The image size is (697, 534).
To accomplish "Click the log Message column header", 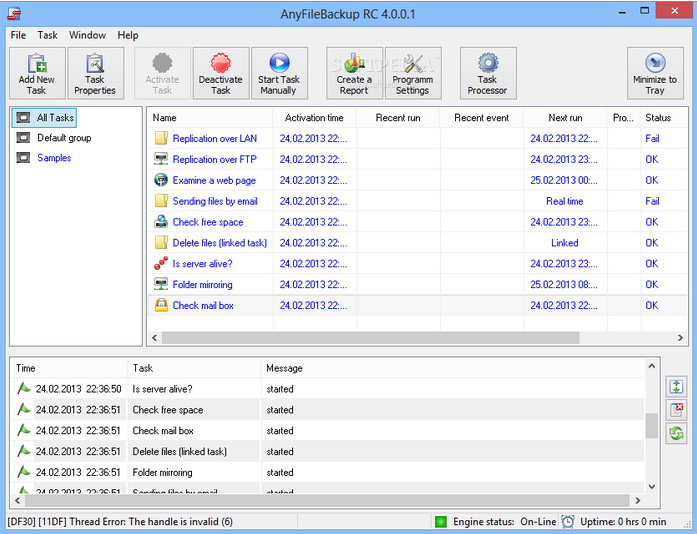I will [453, 368].
